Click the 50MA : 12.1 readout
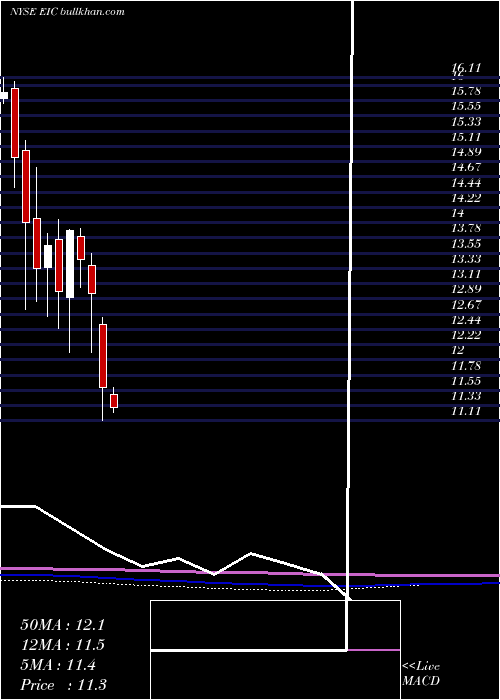Screen dimensions: 500x700 coord(62,625)
